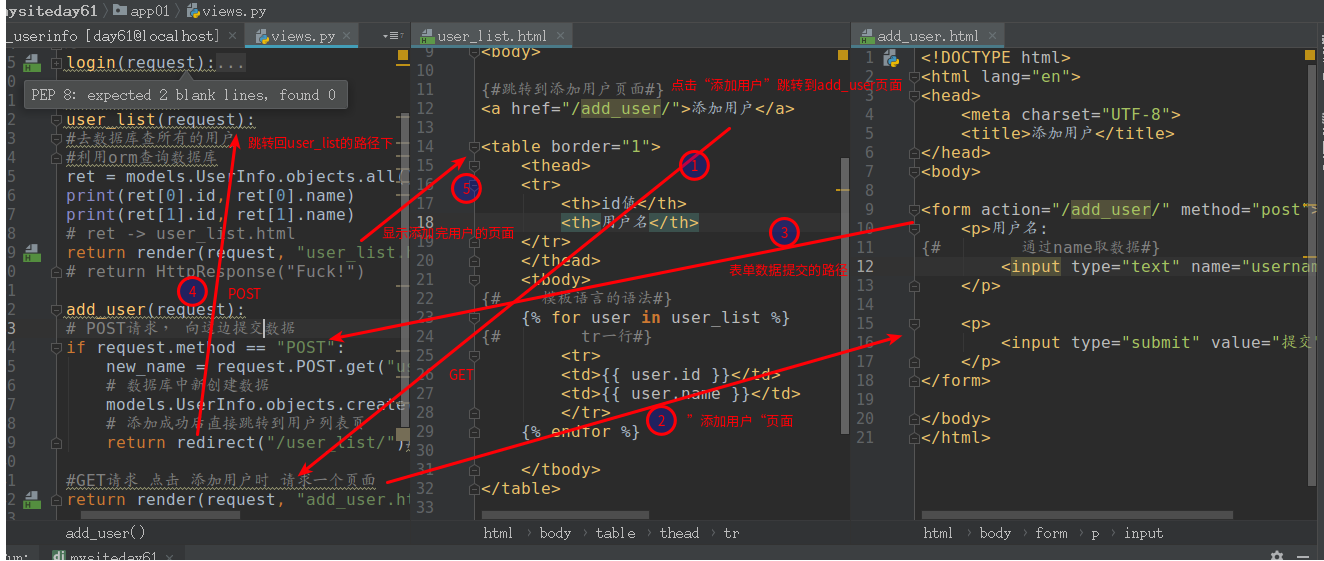Click the H gutter icon beside render add_user.html
This screenshot has height=561, width=1324.
click(32, 500)
